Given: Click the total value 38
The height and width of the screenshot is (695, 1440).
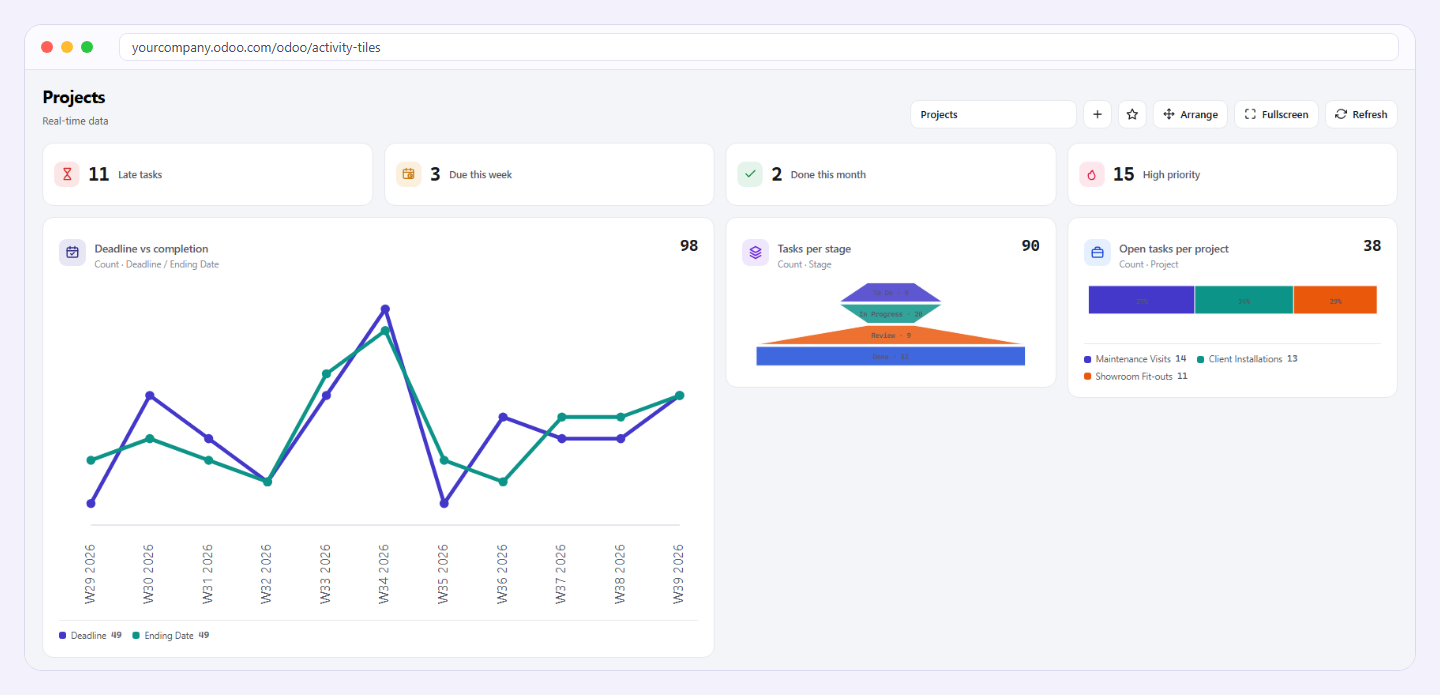Looking at the screenshot, I should click(1372, 246).
